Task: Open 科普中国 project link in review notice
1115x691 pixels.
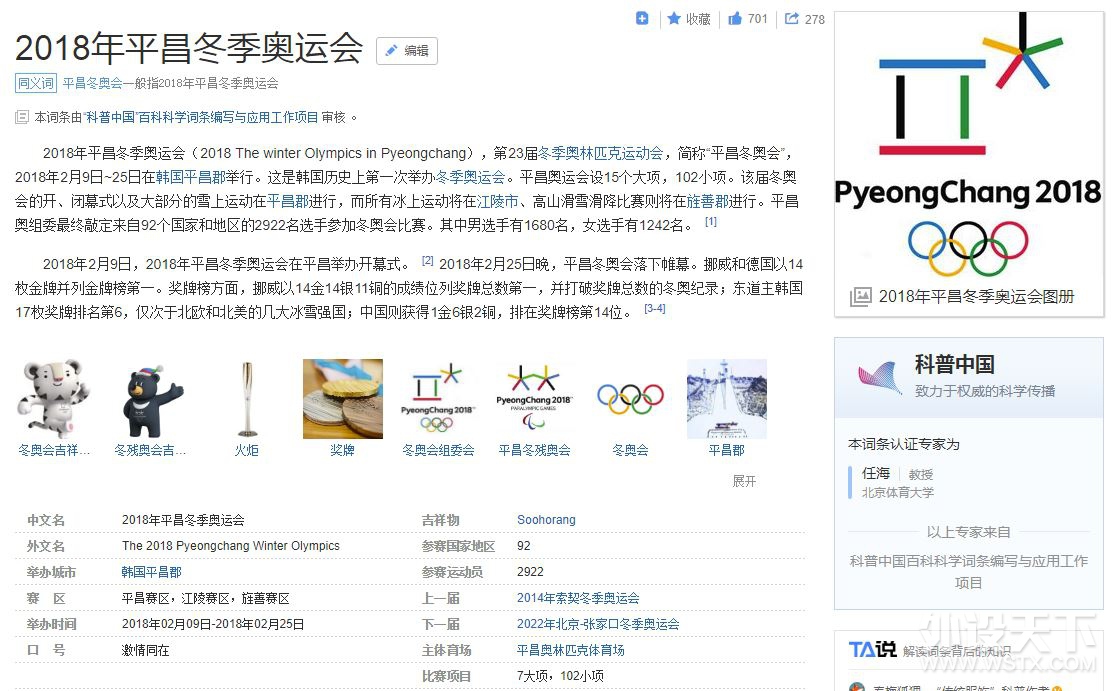Action: click(202, 117)
